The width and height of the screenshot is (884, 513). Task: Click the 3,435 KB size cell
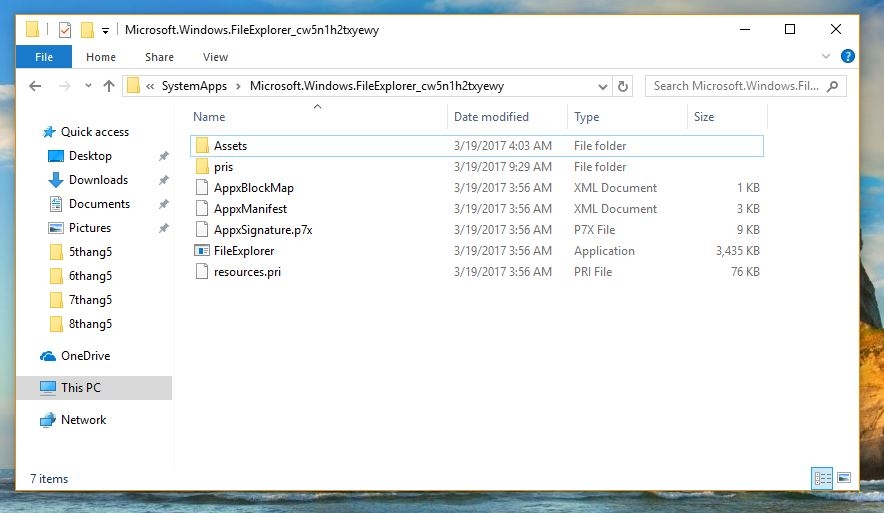(x=737, y=250)
